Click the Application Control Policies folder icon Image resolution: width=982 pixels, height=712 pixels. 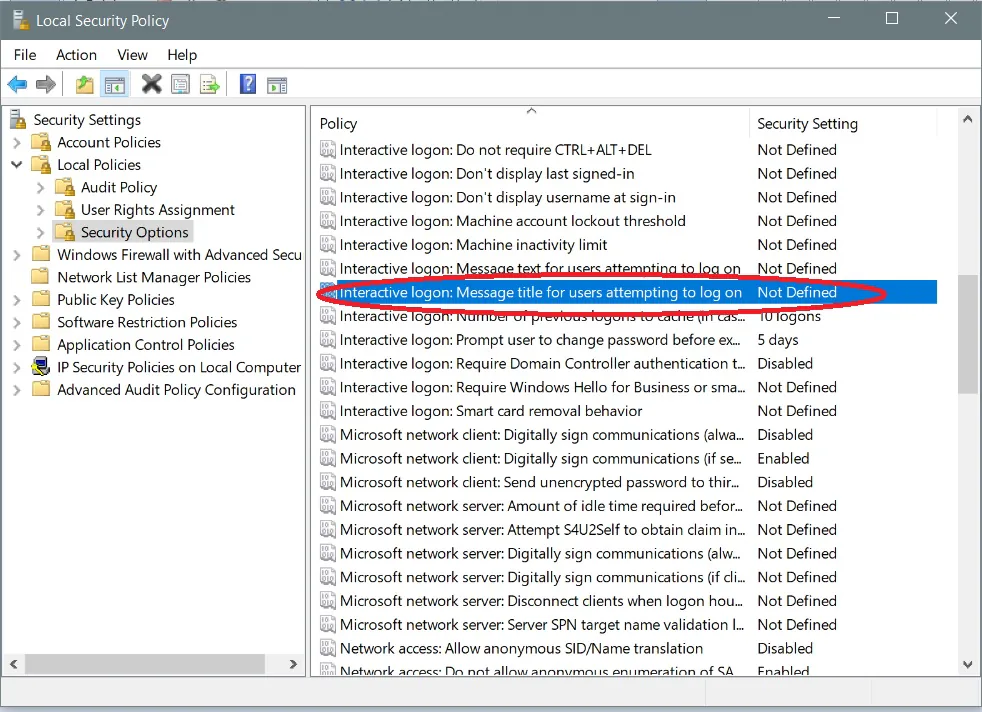tap(41, 344)
